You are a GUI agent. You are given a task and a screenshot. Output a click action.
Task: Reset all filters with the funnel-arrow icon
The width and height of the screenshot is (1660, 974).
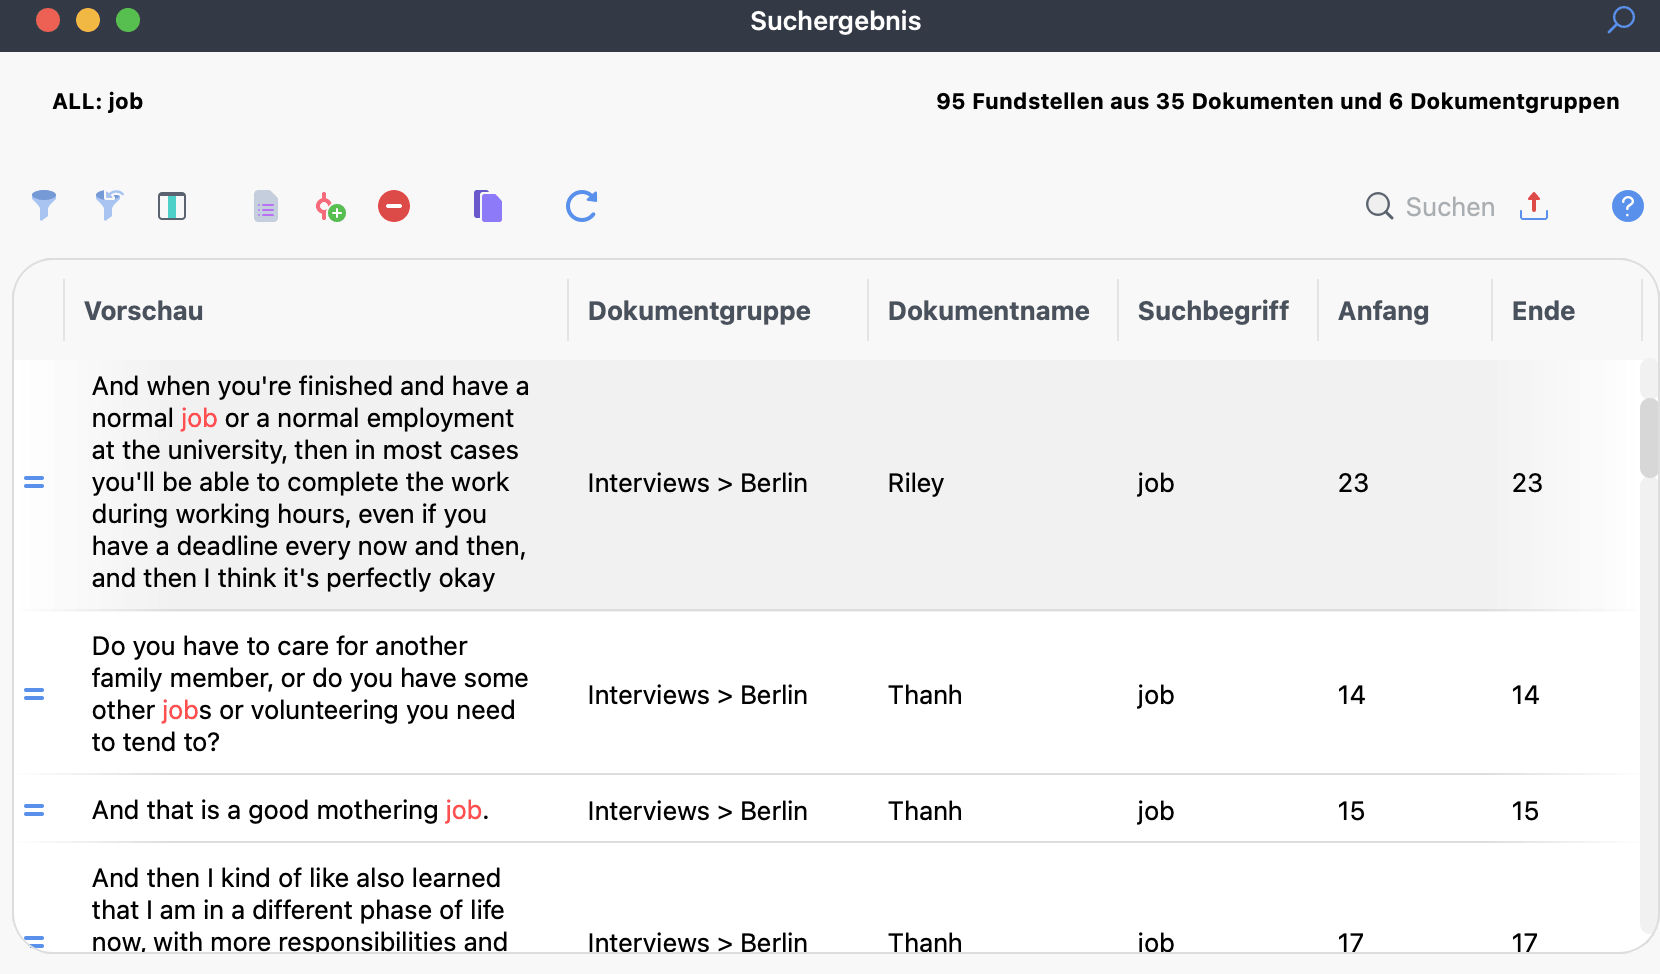click(x=109, y=206)
